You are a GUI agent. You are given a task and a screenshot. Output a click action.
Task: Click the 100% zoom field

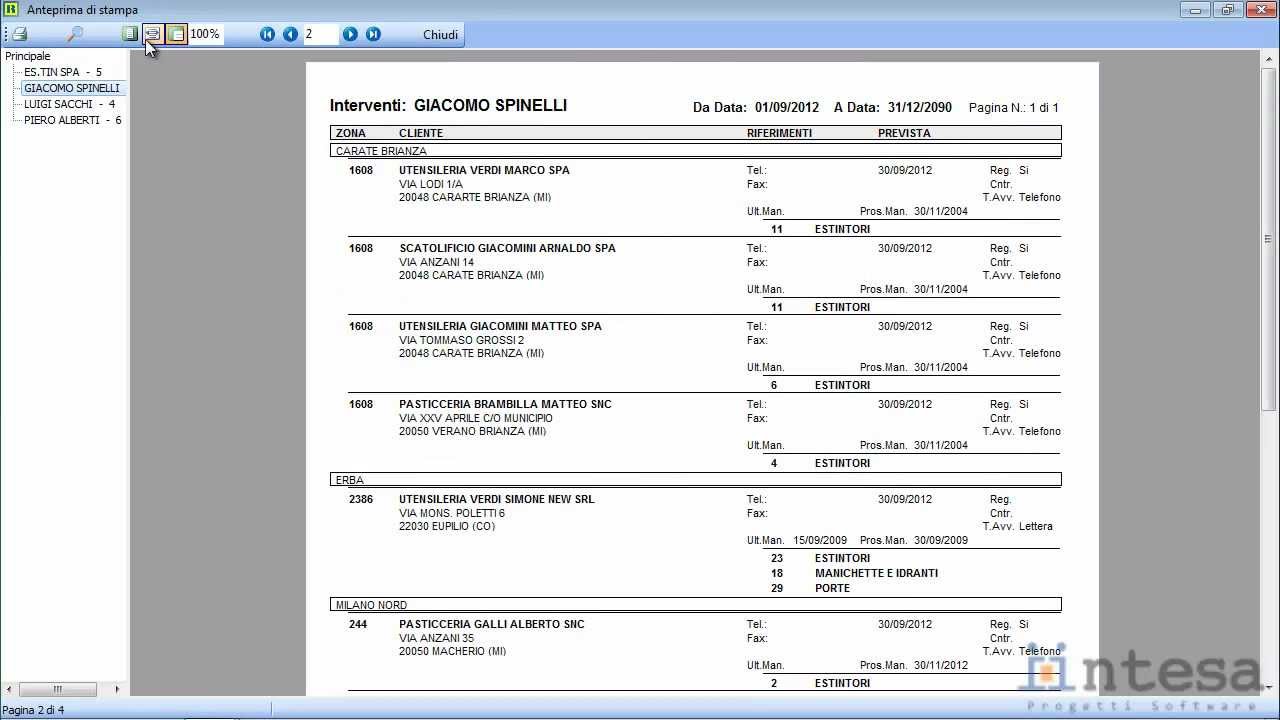point(205,34)
